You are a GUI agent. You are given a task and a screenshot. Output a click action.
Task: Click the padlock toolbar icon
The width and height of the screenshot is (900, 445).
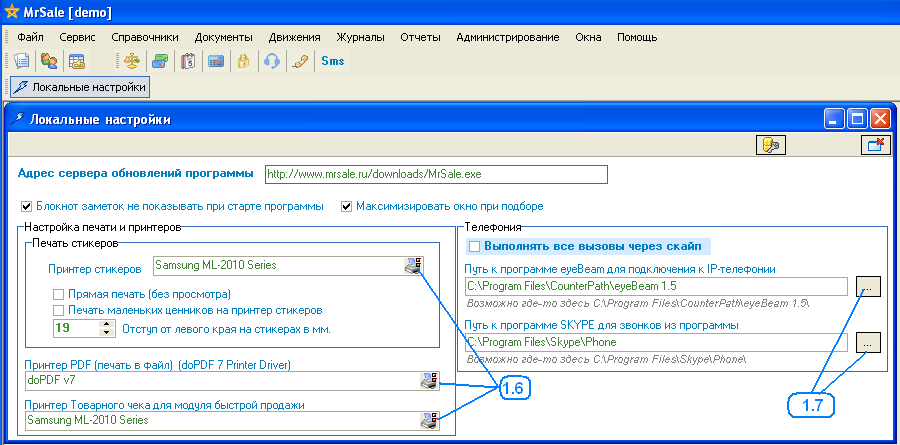pyautogui.click(x=243, y=61)
